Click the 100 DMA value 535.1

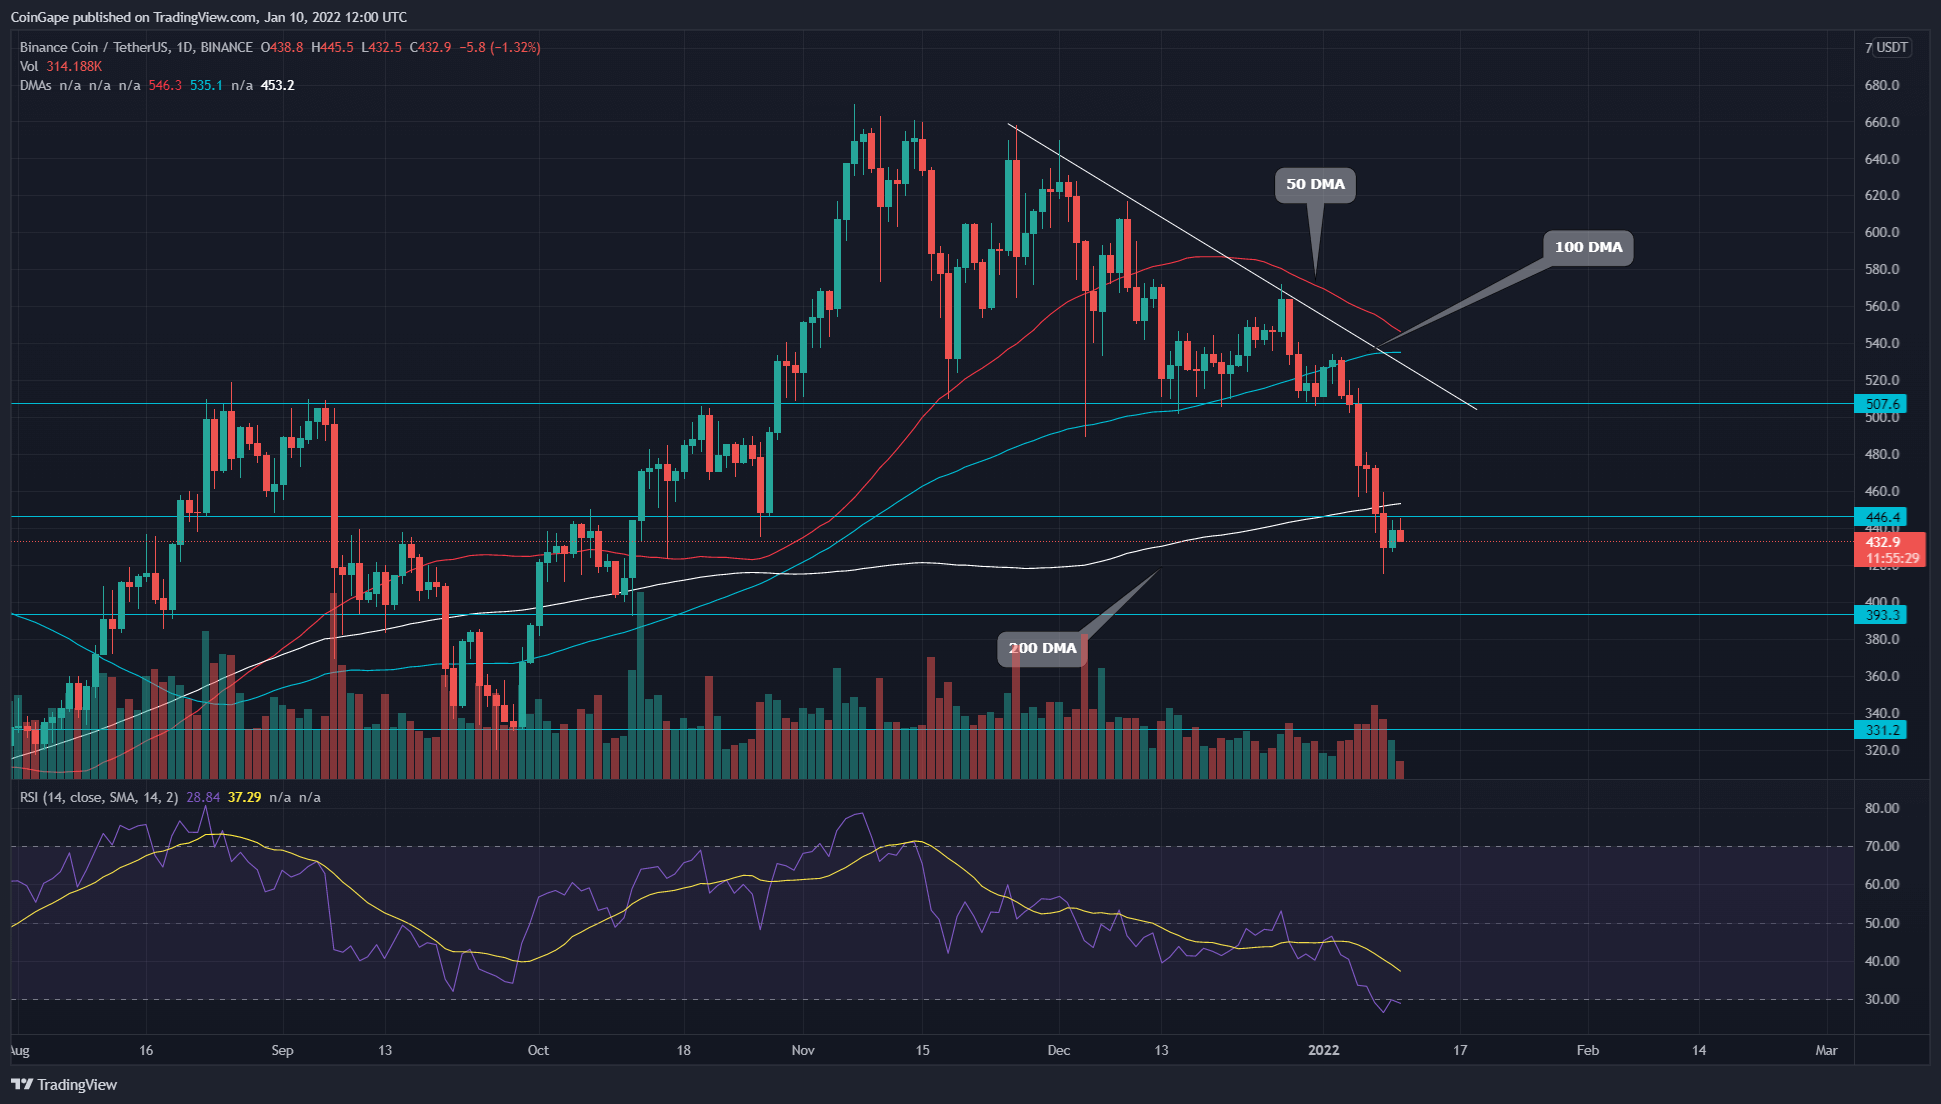(x=206, y=85)
